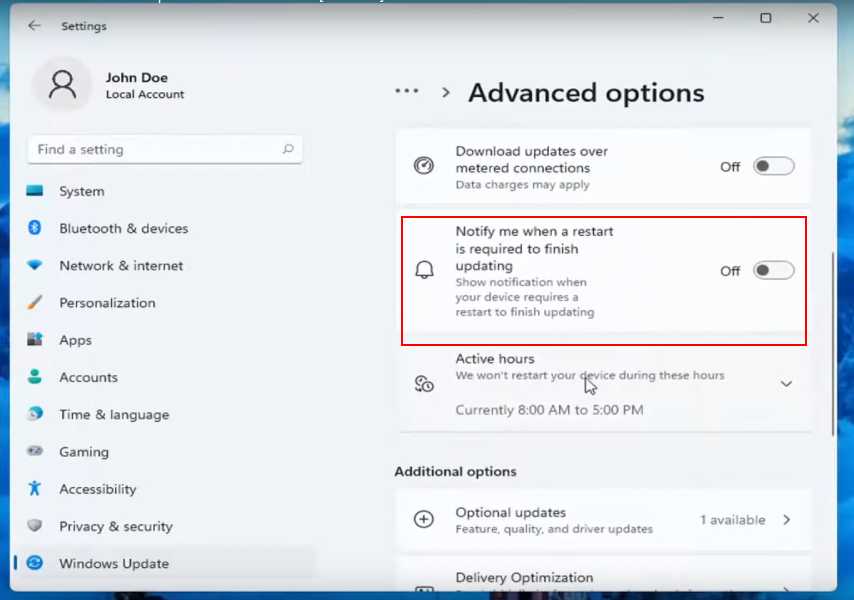Image resolution: width=854 pixels, height=600 pixels.
Task: Maximize the Settings window
Action: (766, 18)
